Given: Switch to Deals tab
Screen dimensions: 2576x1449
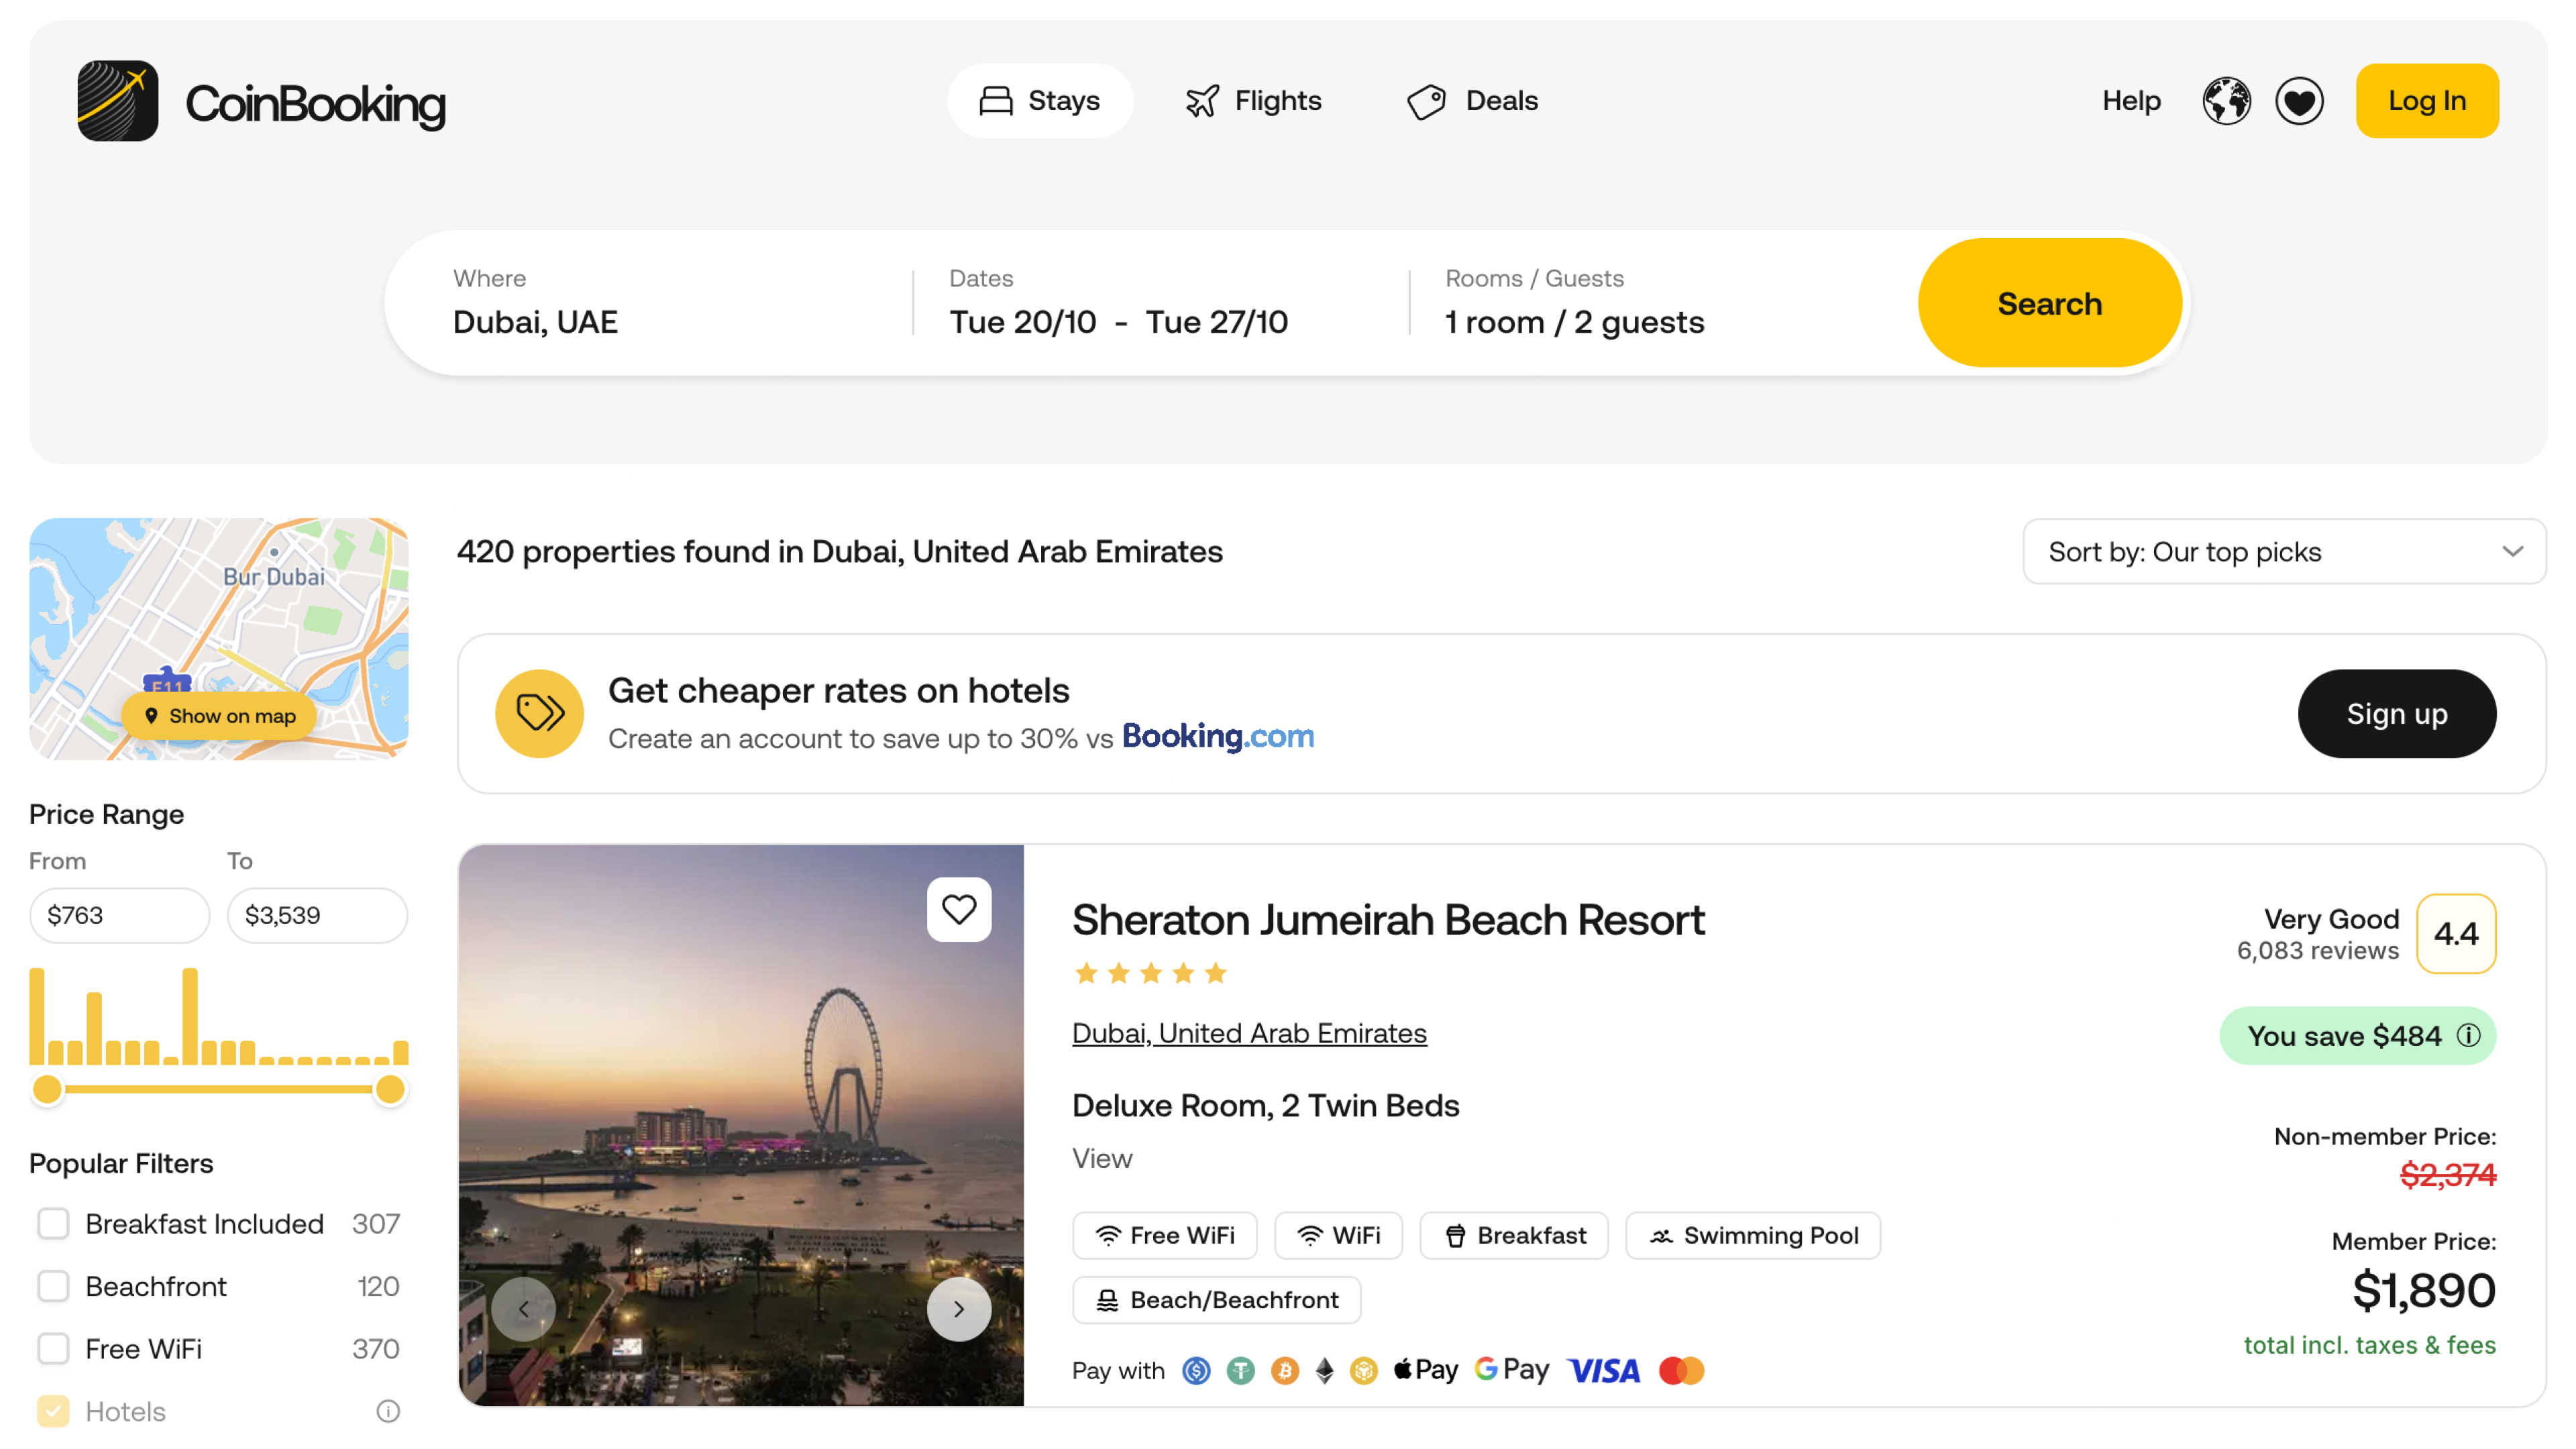Looking at the screenshot, I should (1472, 101).
